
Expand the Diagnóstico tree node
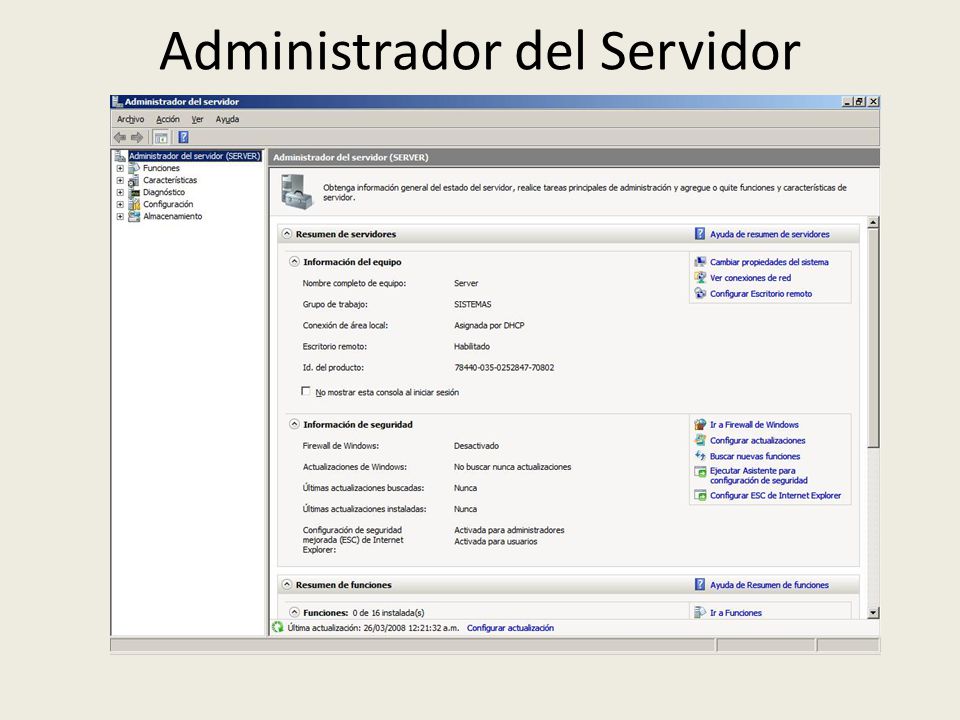[120, 192]
